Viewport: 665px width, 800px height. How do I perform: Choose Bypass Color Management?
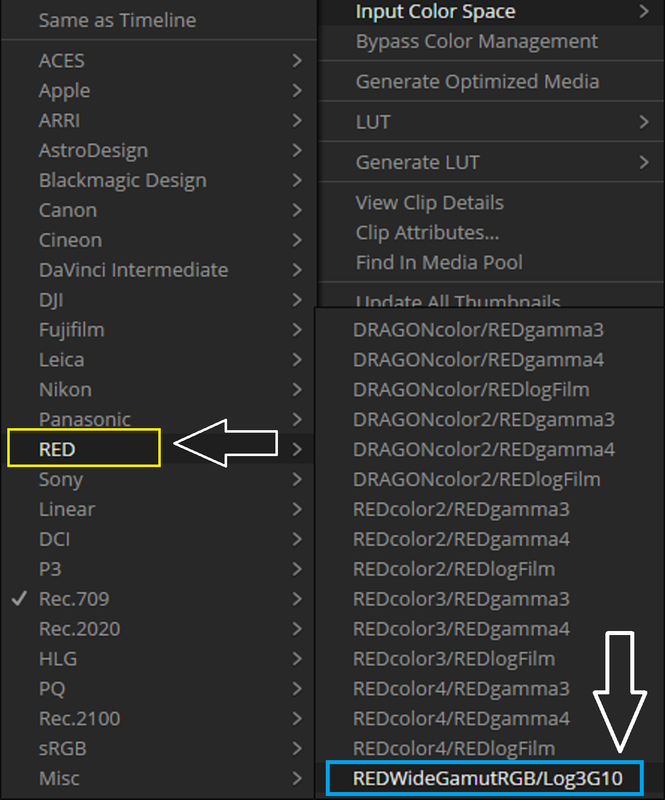491,41
